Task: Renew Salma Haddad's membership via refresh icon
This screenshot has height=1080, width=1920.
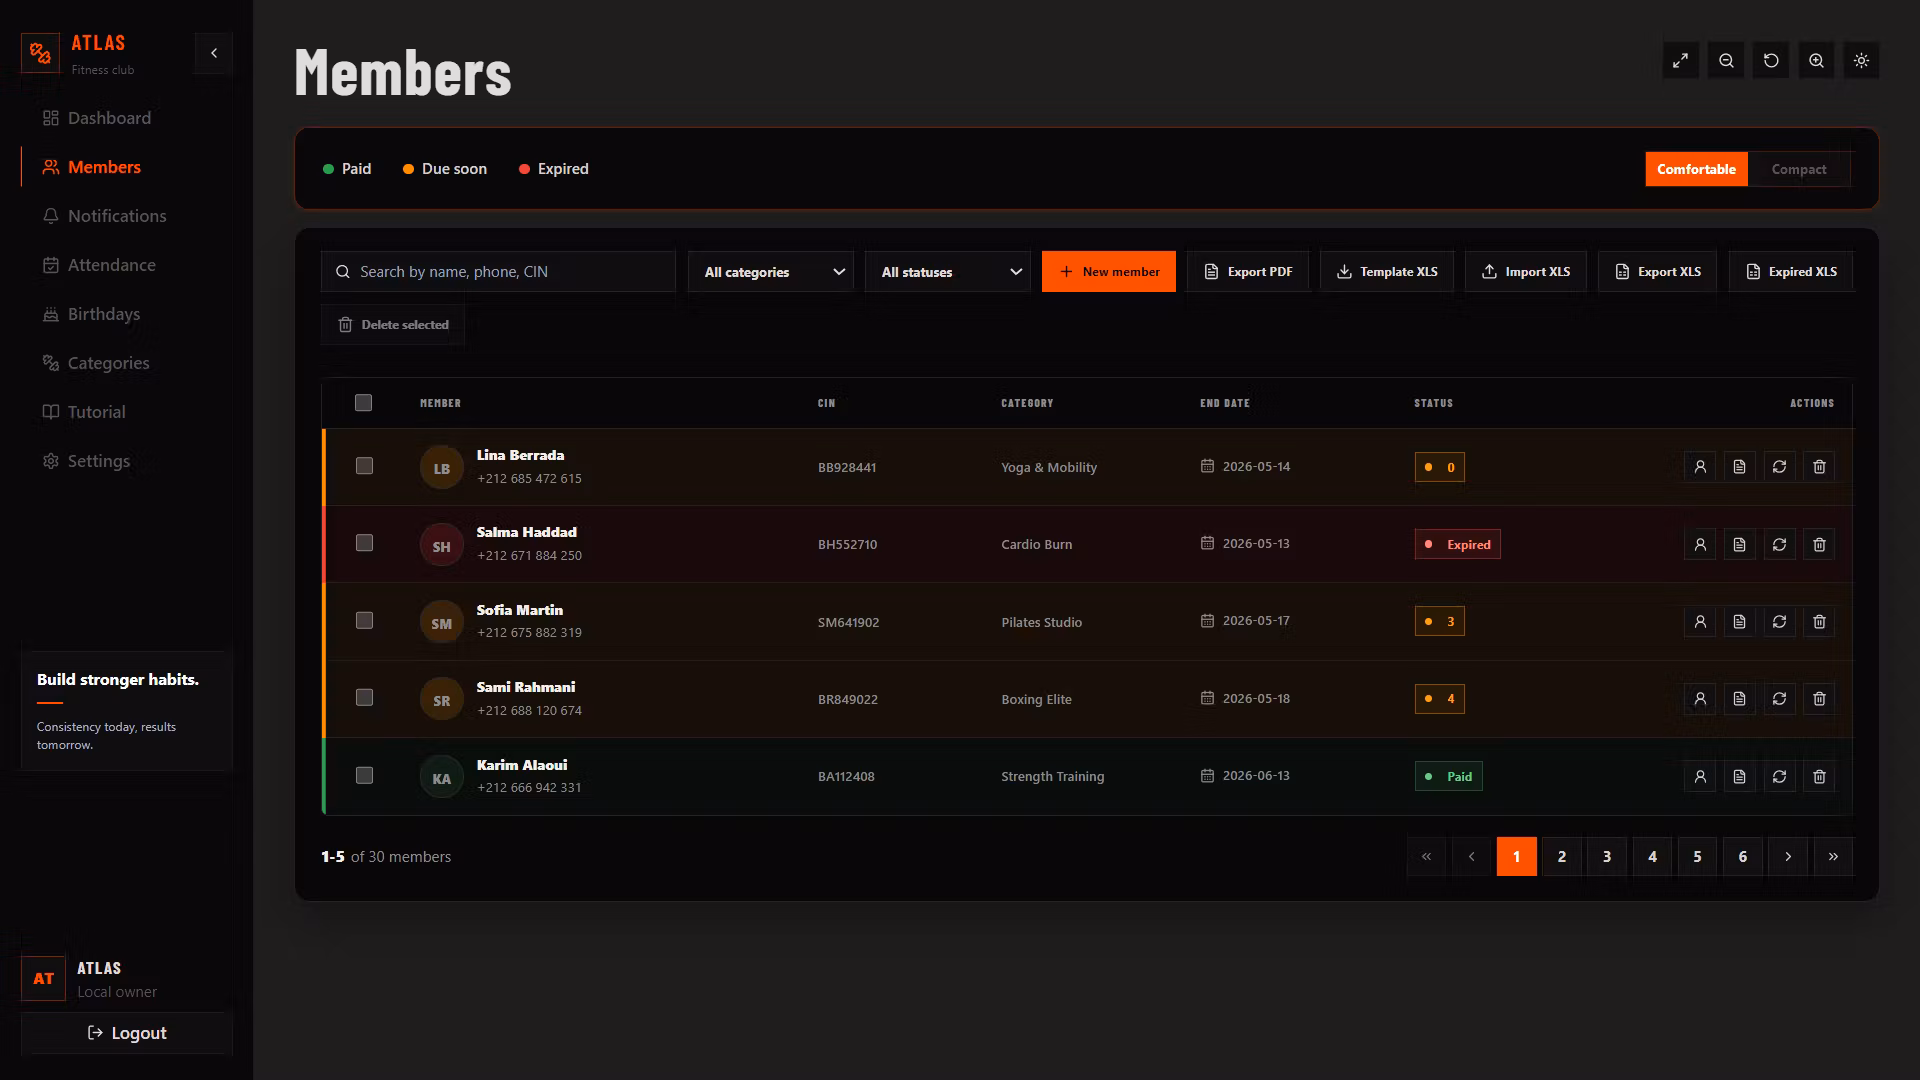Action: tap(1779, 545)
